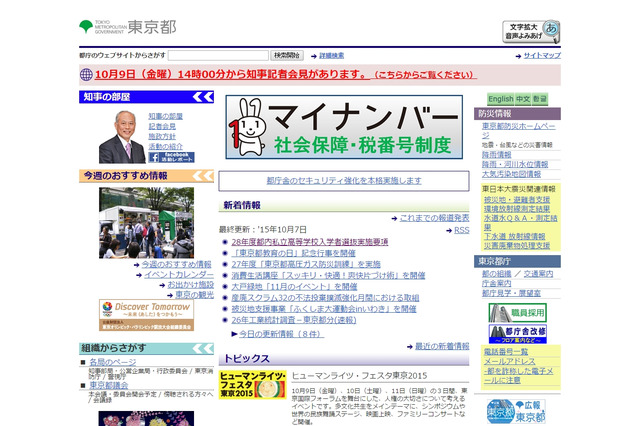Open 「東京都教育の日」記念行事を開催 news item

click(x=293, y=253)
